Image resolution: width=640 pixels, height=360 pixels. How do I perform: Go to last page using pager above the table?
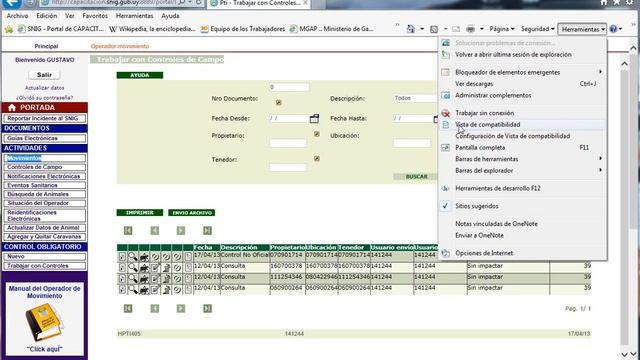207,231
